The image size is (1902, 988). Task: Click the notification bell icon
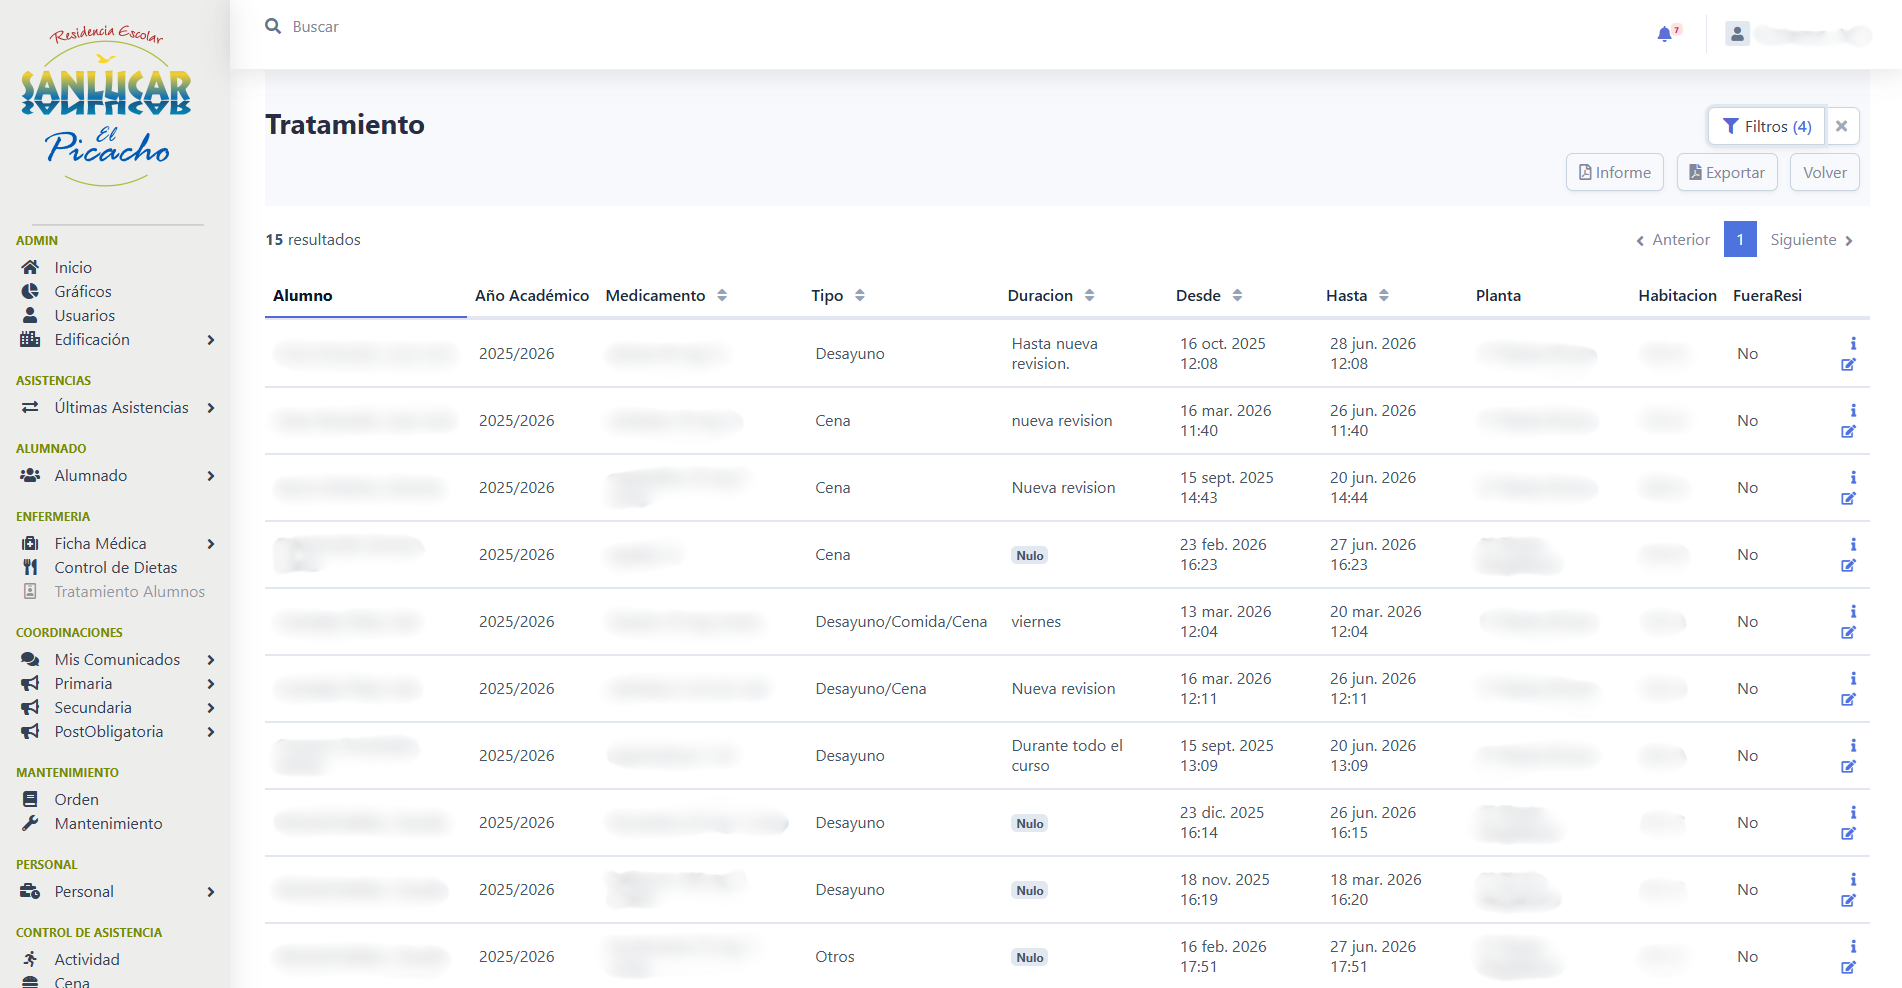coord(1665,34)
